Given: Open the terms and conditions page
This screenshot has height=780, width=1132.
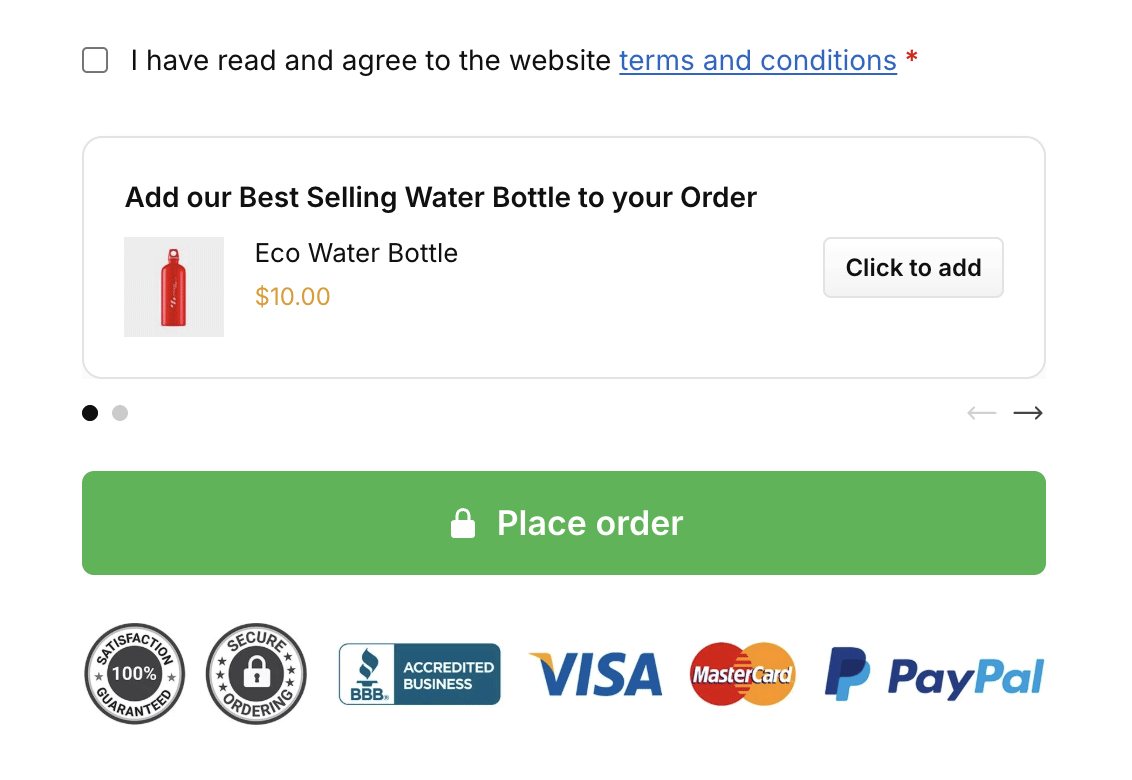Looking at the screenshot, I should click(x=757, y=60).
